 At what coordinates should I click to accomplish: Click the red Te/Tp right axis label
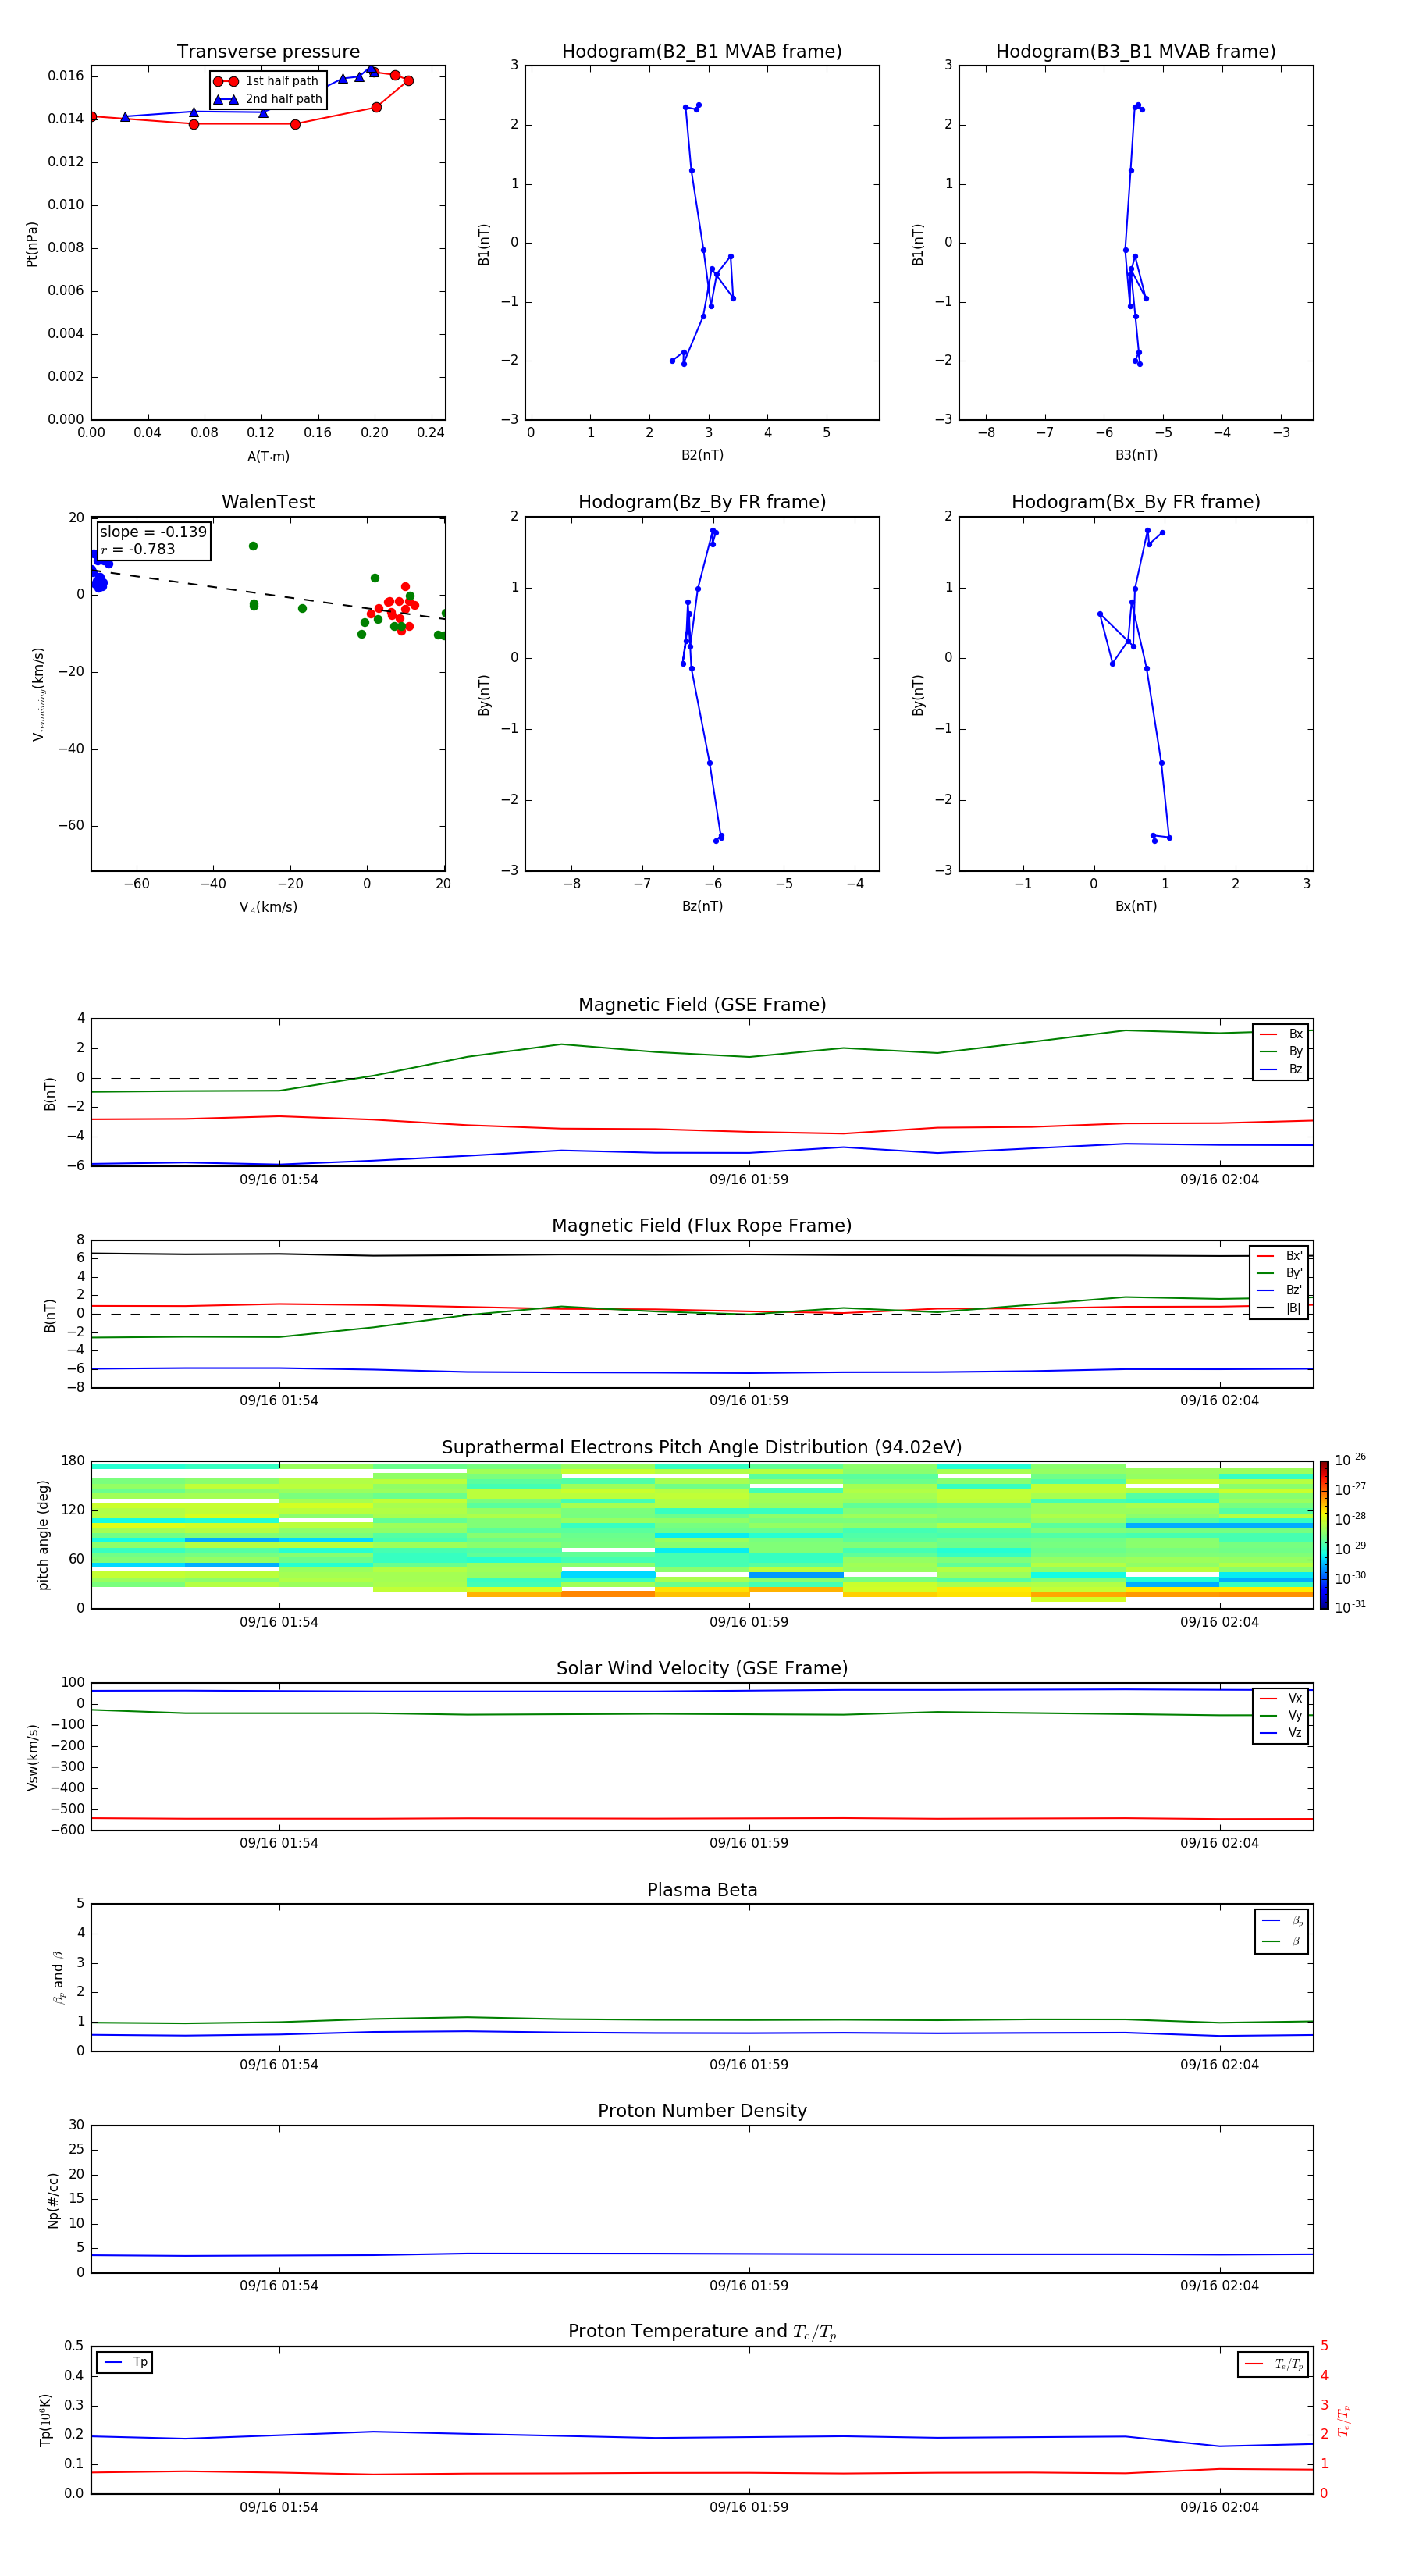pos(1343,2420)
